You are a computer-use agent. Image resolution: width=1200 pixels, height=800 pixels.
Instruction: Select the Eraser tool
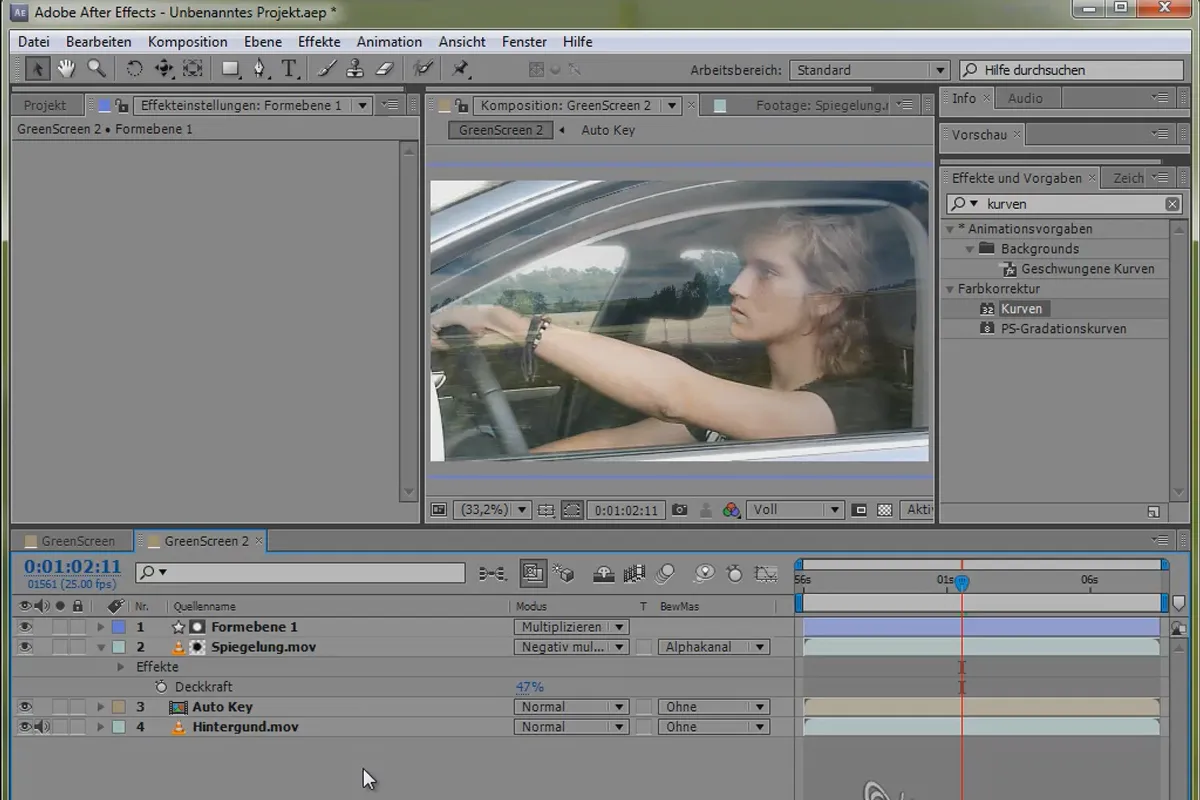385,68
